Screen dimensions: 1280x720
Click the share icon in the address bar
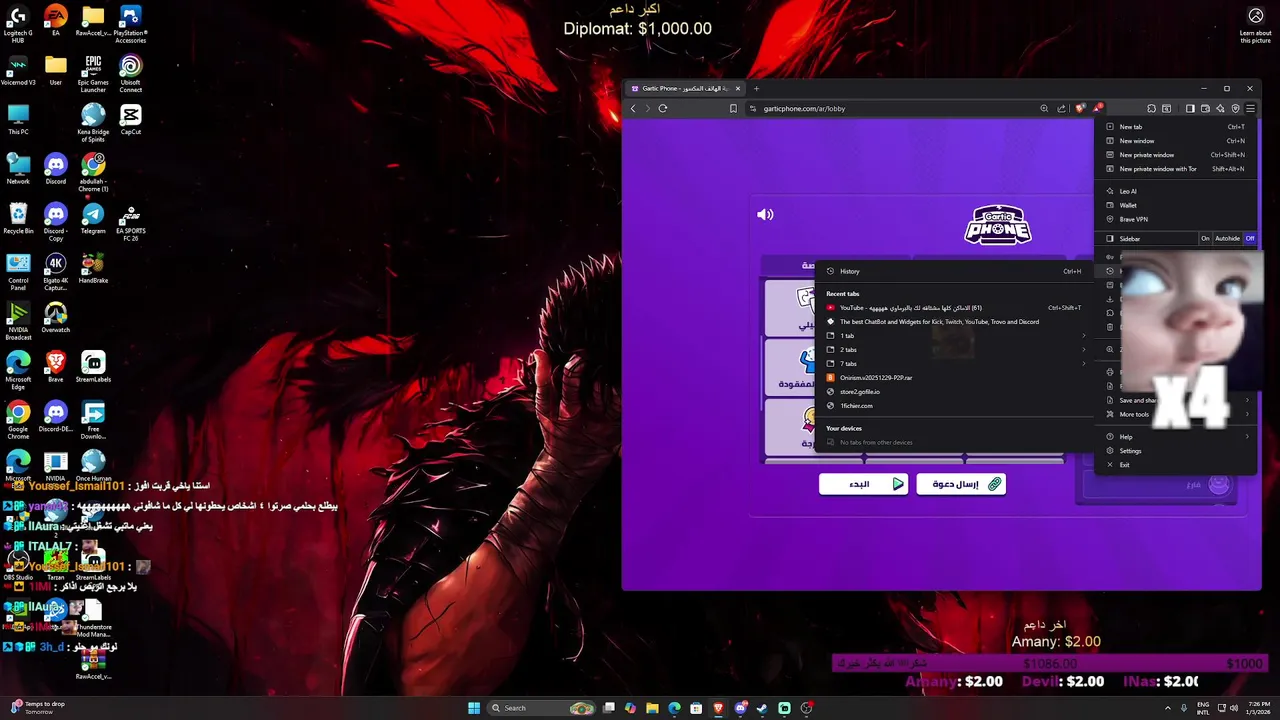1061,108
